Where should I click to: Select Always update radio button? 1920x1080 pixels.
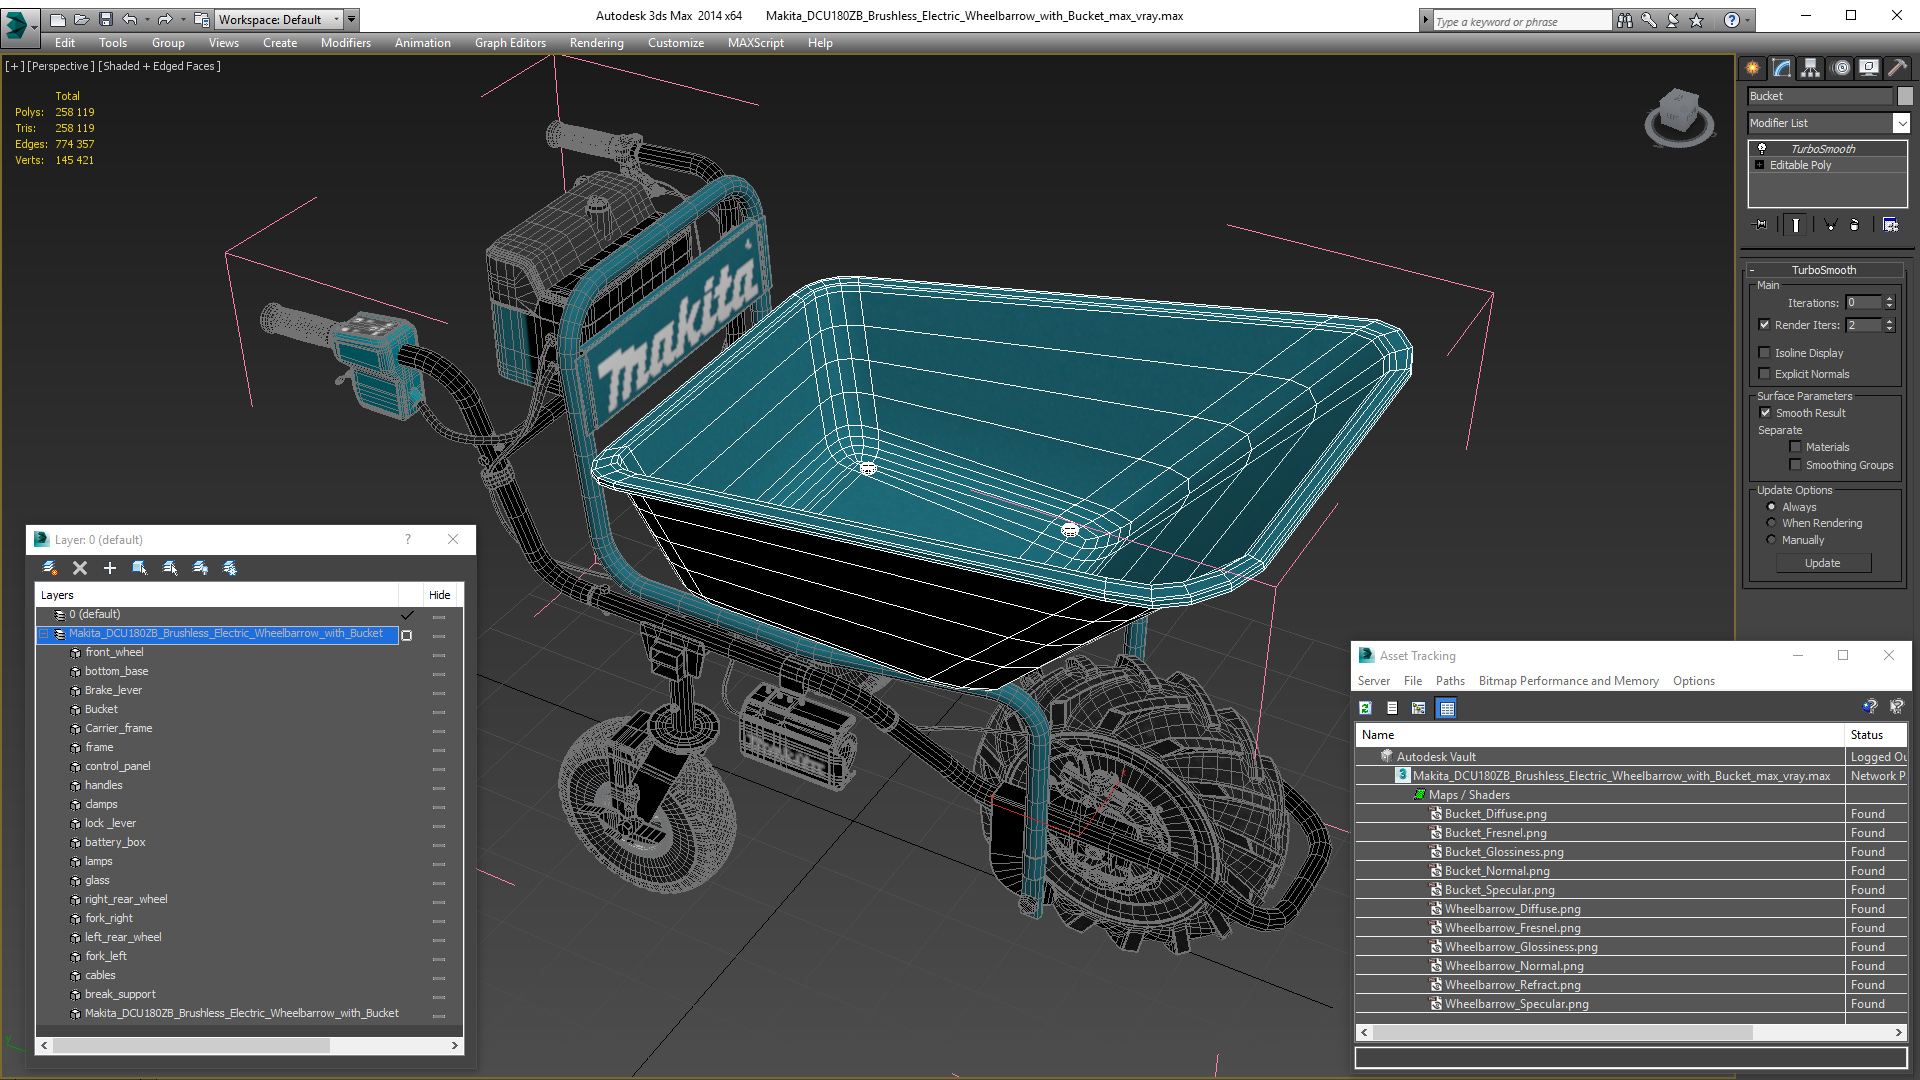tap(1771, 506)
